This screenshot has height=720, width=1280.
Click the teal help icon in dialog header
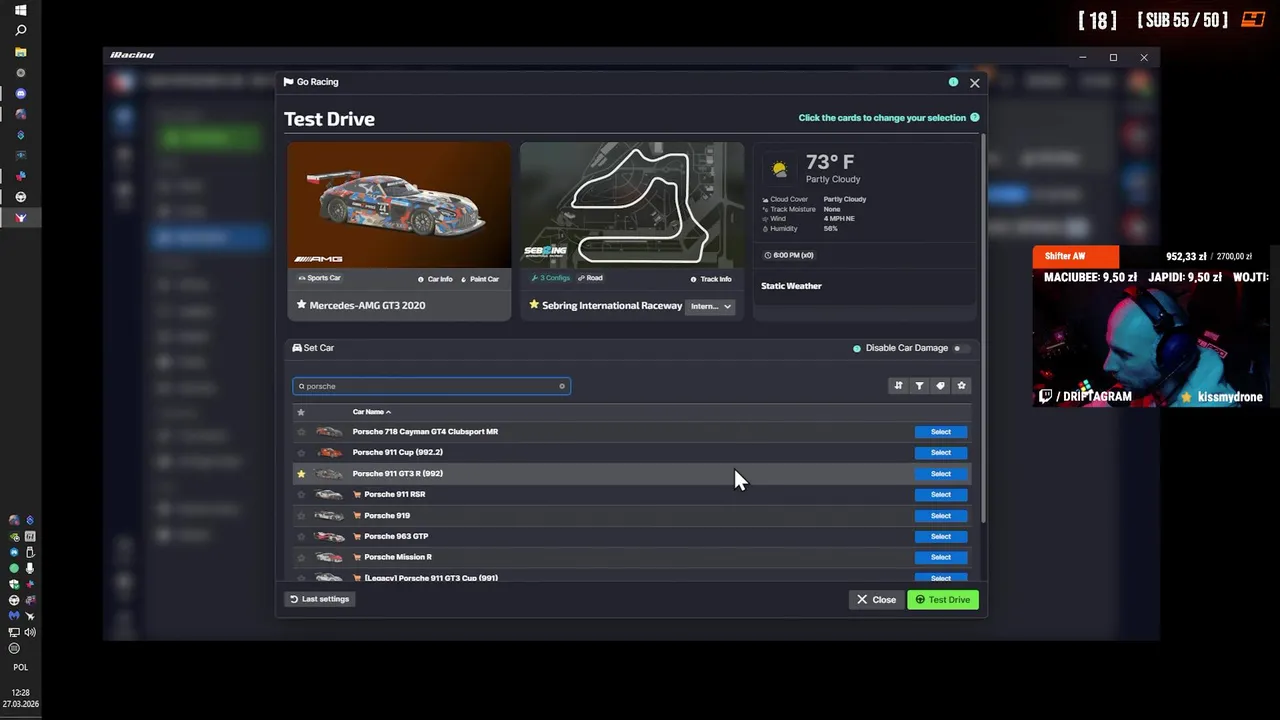tap(953, 82)
